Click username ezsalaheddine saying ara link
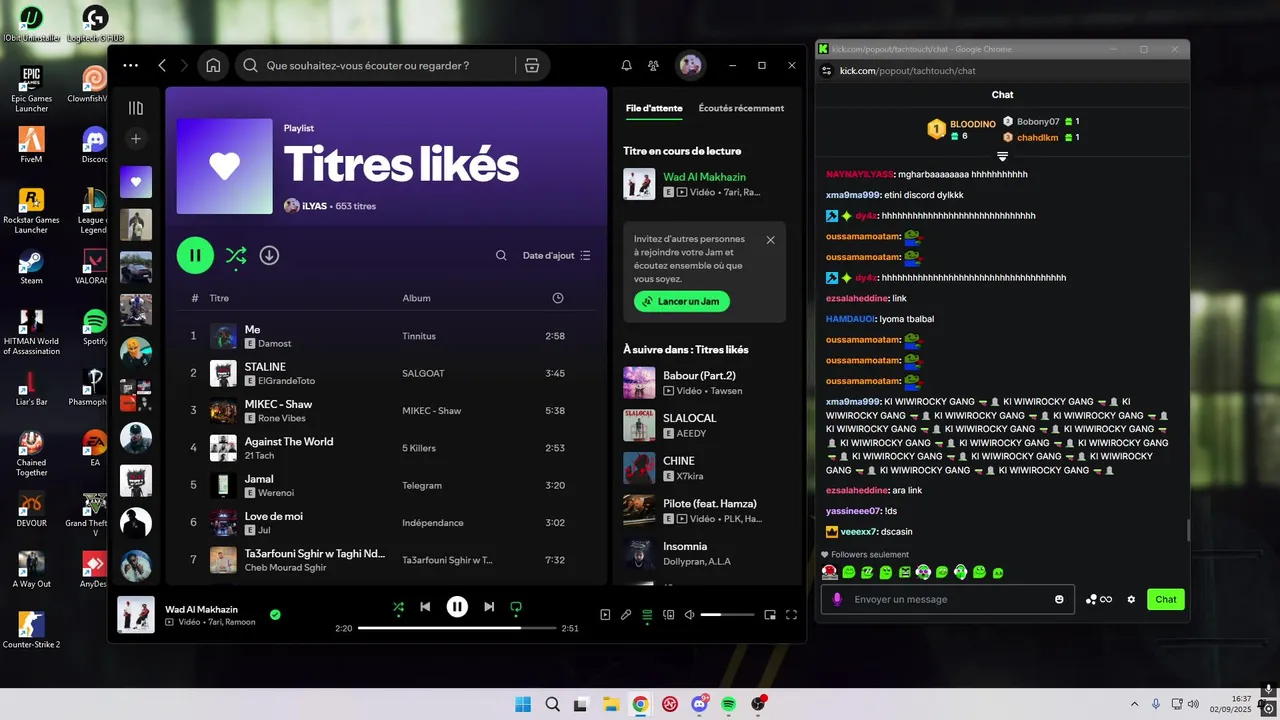The height and width of the screenshot is (720, 1280). (x=857, y=490)
